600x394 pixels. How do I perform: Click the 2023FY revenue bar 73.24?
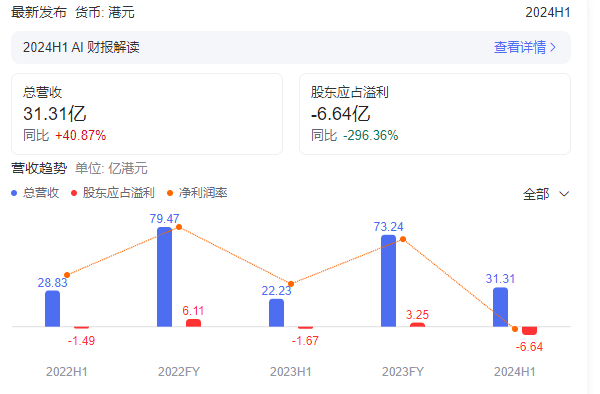pyautogui.click(x=388, y=281)
